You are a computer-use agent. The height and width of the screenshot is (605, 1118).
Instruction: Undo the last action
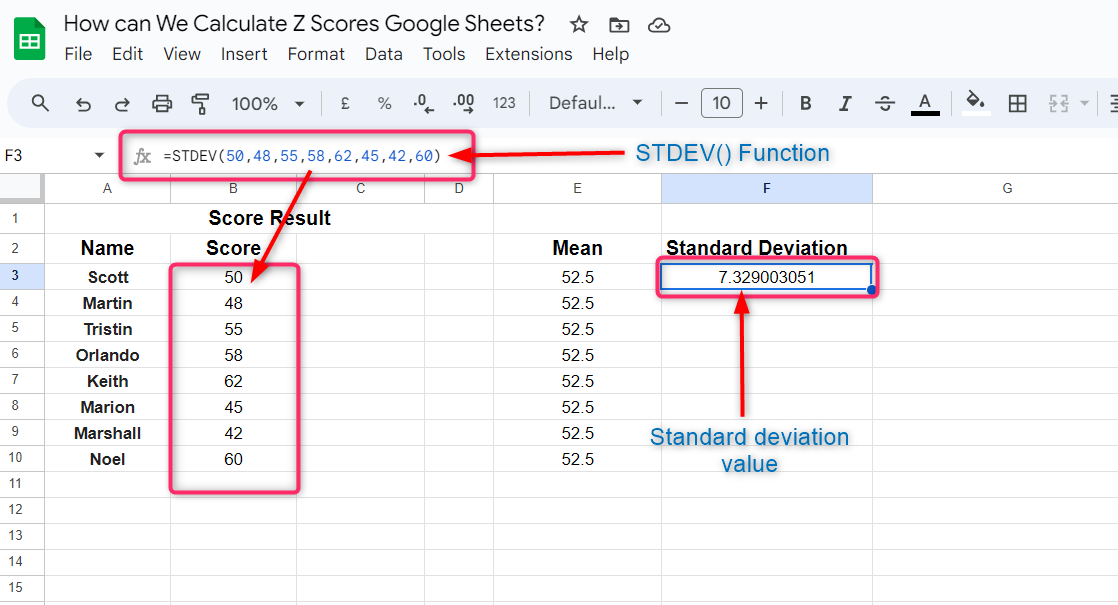pyautogui.click(x=83, y=104)
